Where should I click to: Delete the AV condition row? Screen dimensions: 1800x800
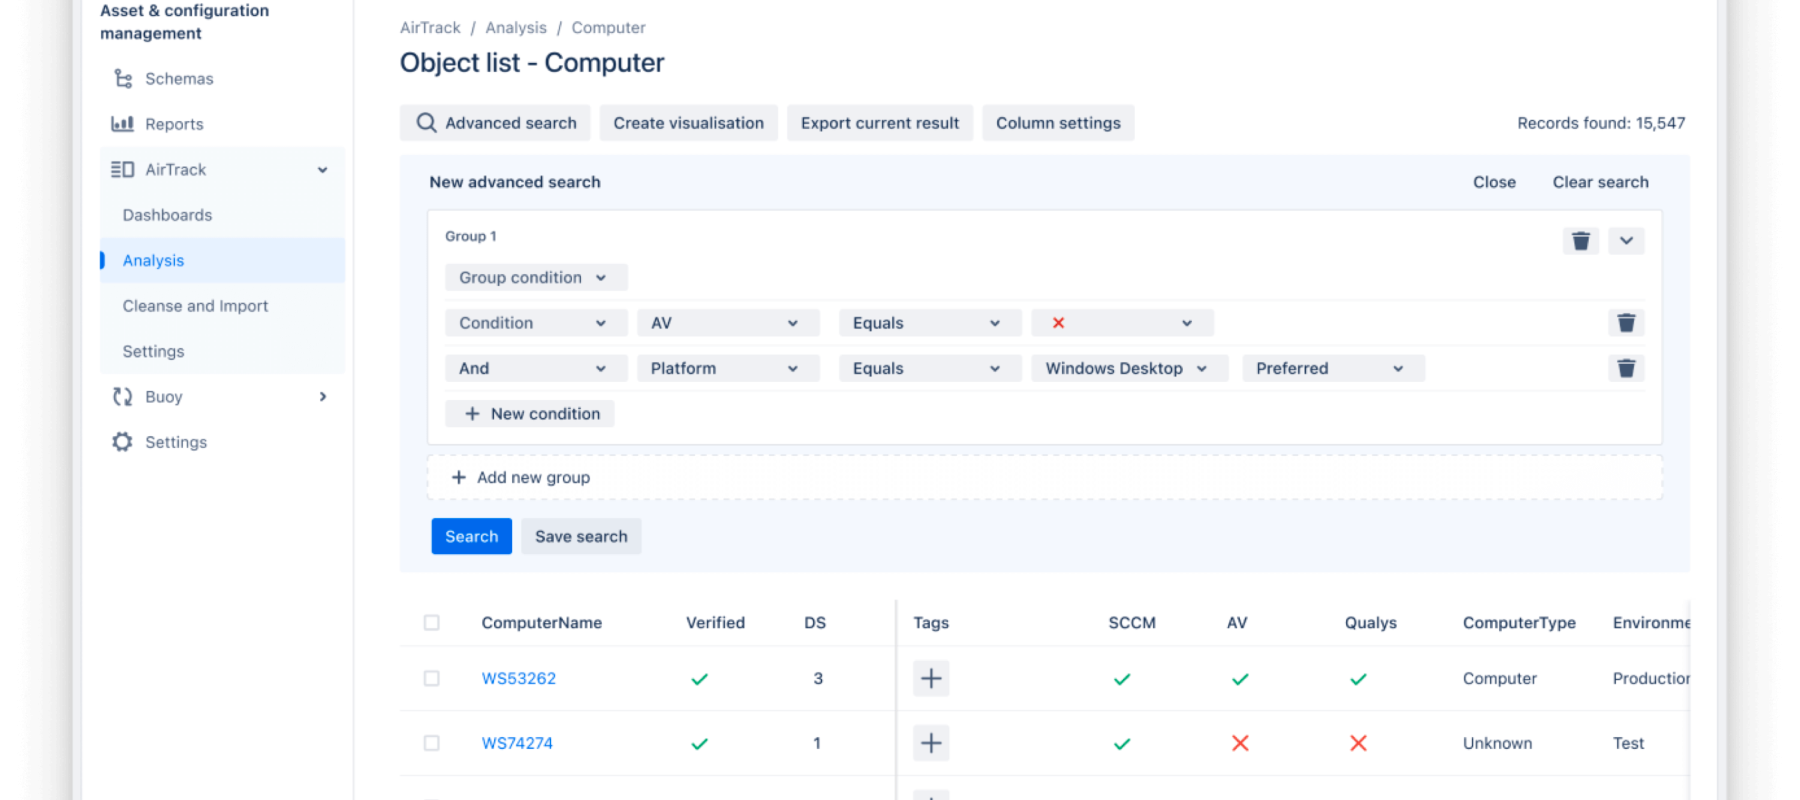(x=1626, y=323)
